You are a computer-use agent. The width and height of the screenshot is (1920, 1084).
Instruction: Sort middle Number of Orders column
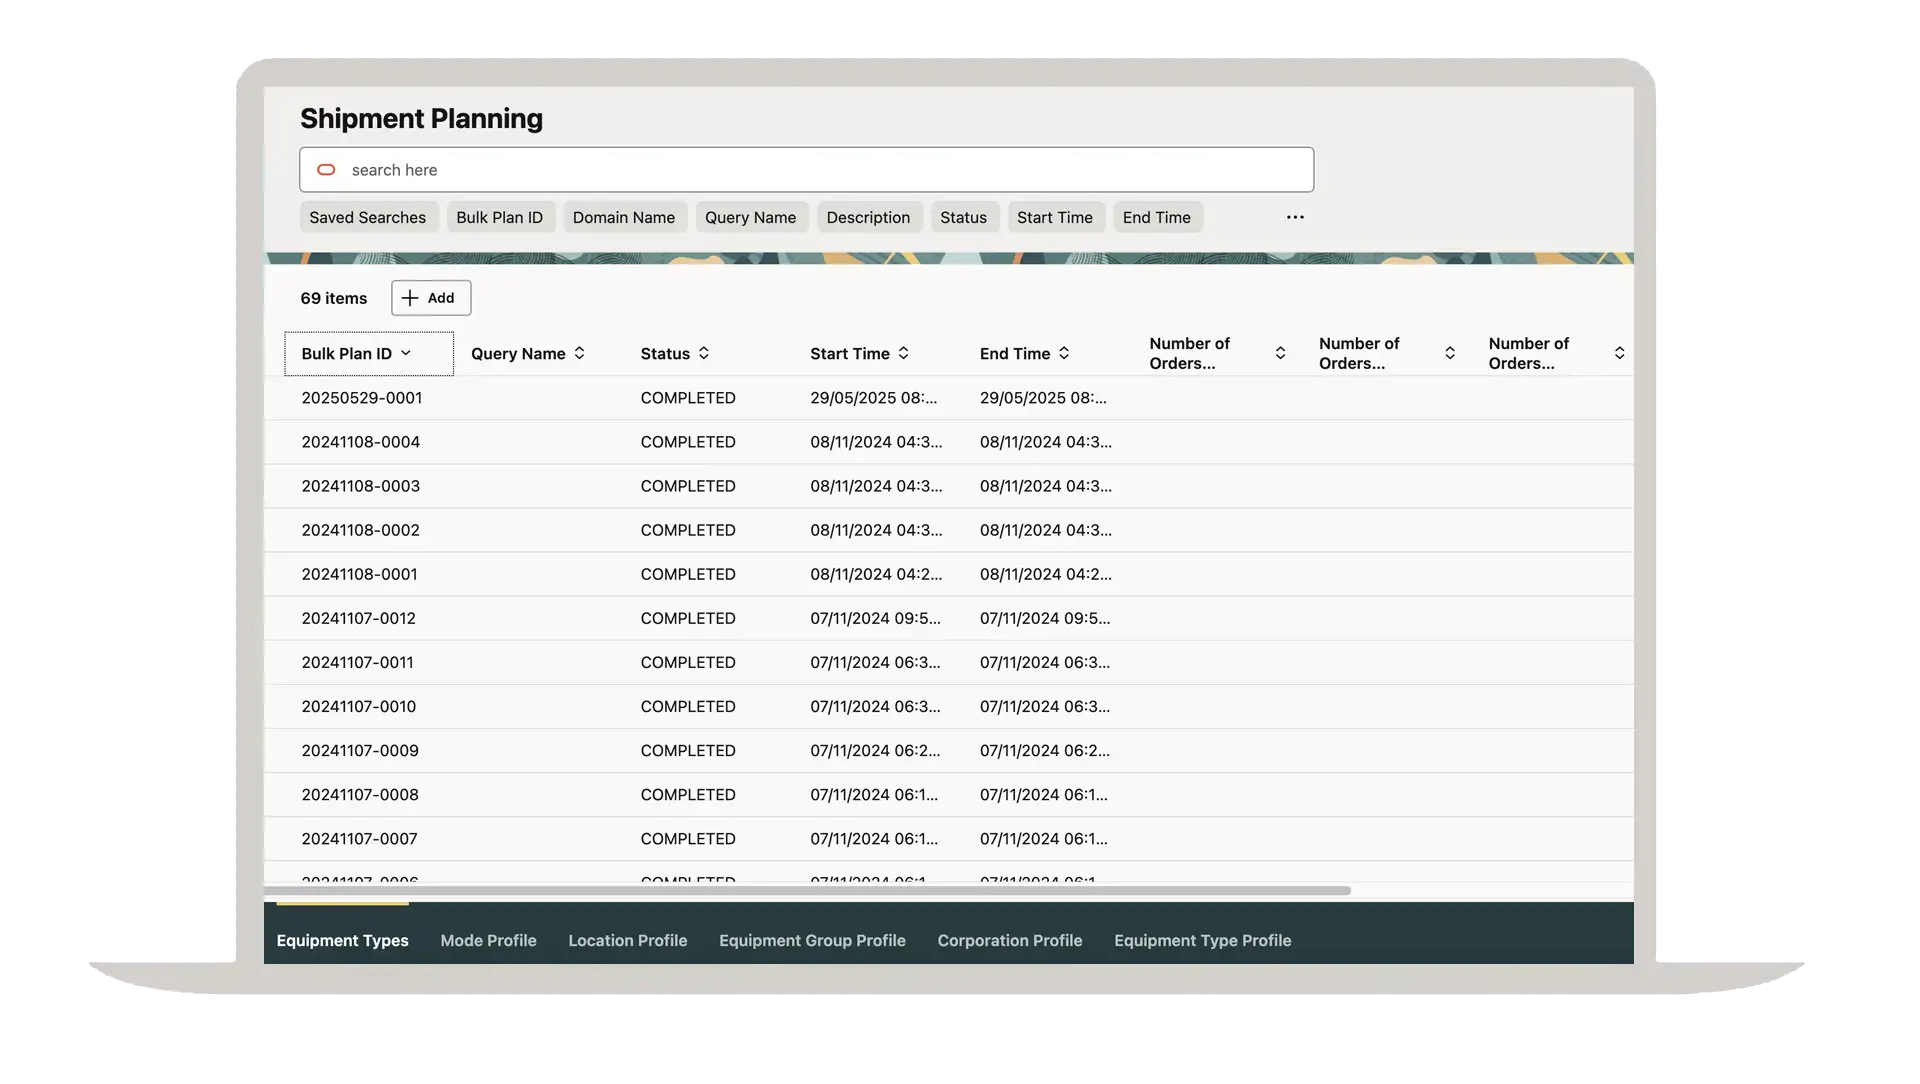coord(1449,353)
